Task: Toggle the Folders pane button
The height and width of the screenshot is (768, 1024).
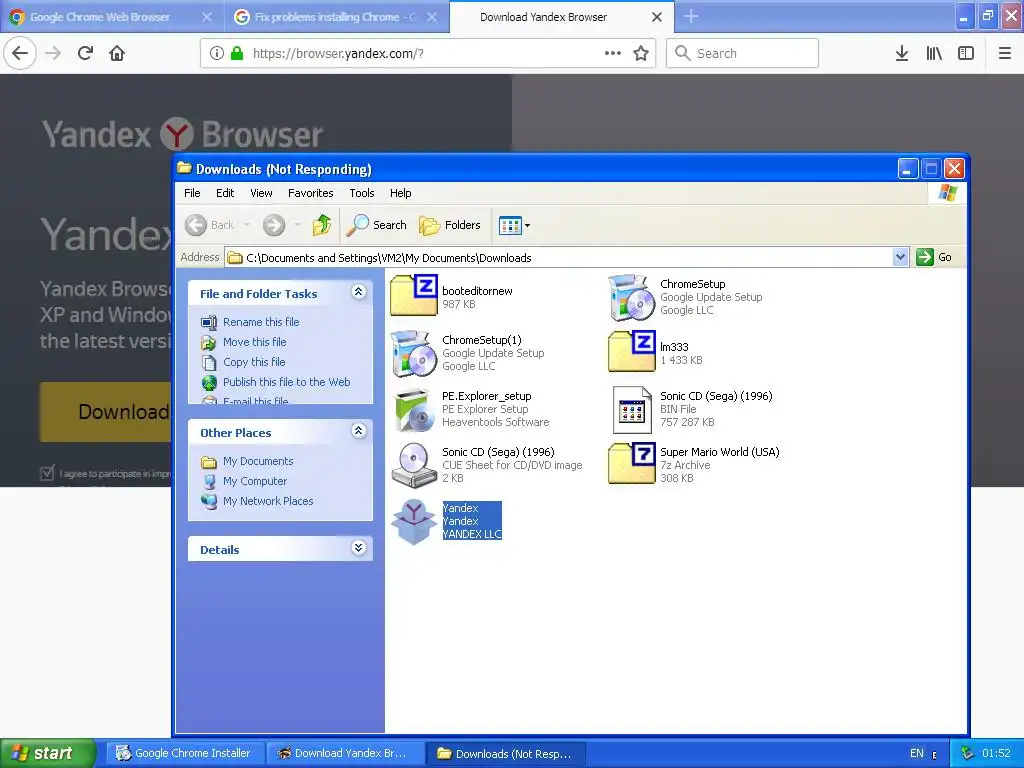Action: [x=449, y=225]
